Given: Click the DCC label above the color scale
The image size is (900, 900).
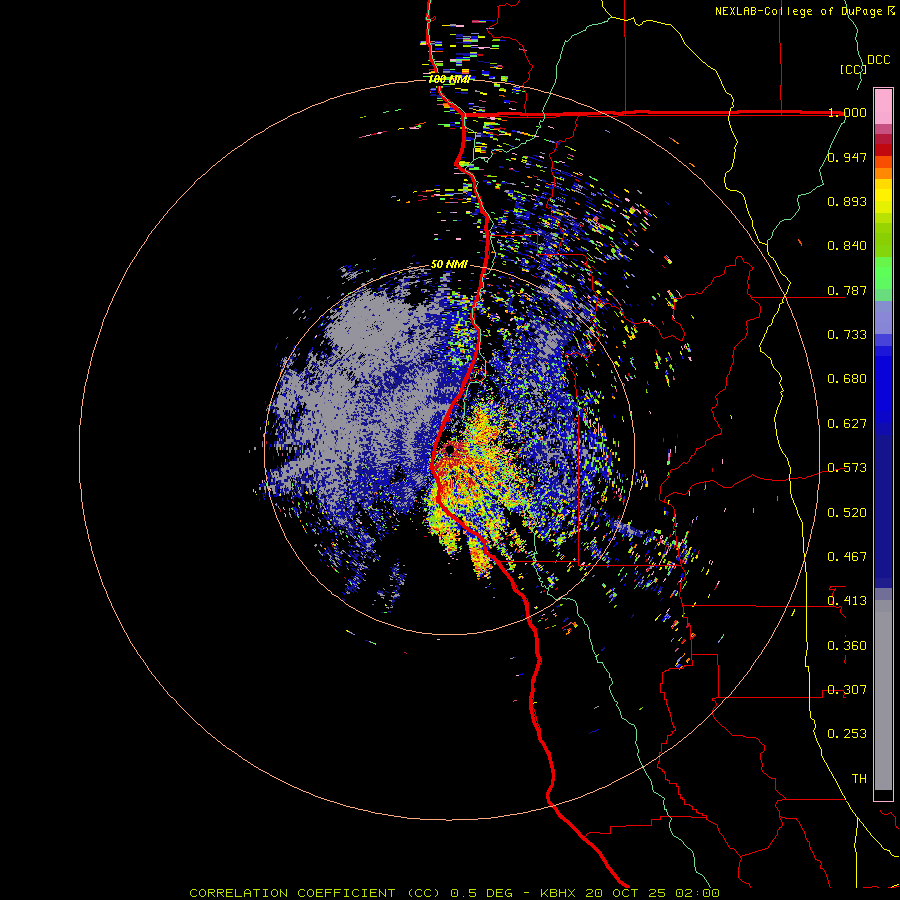Looking at the screenshot, I should (x=879, y=60).
